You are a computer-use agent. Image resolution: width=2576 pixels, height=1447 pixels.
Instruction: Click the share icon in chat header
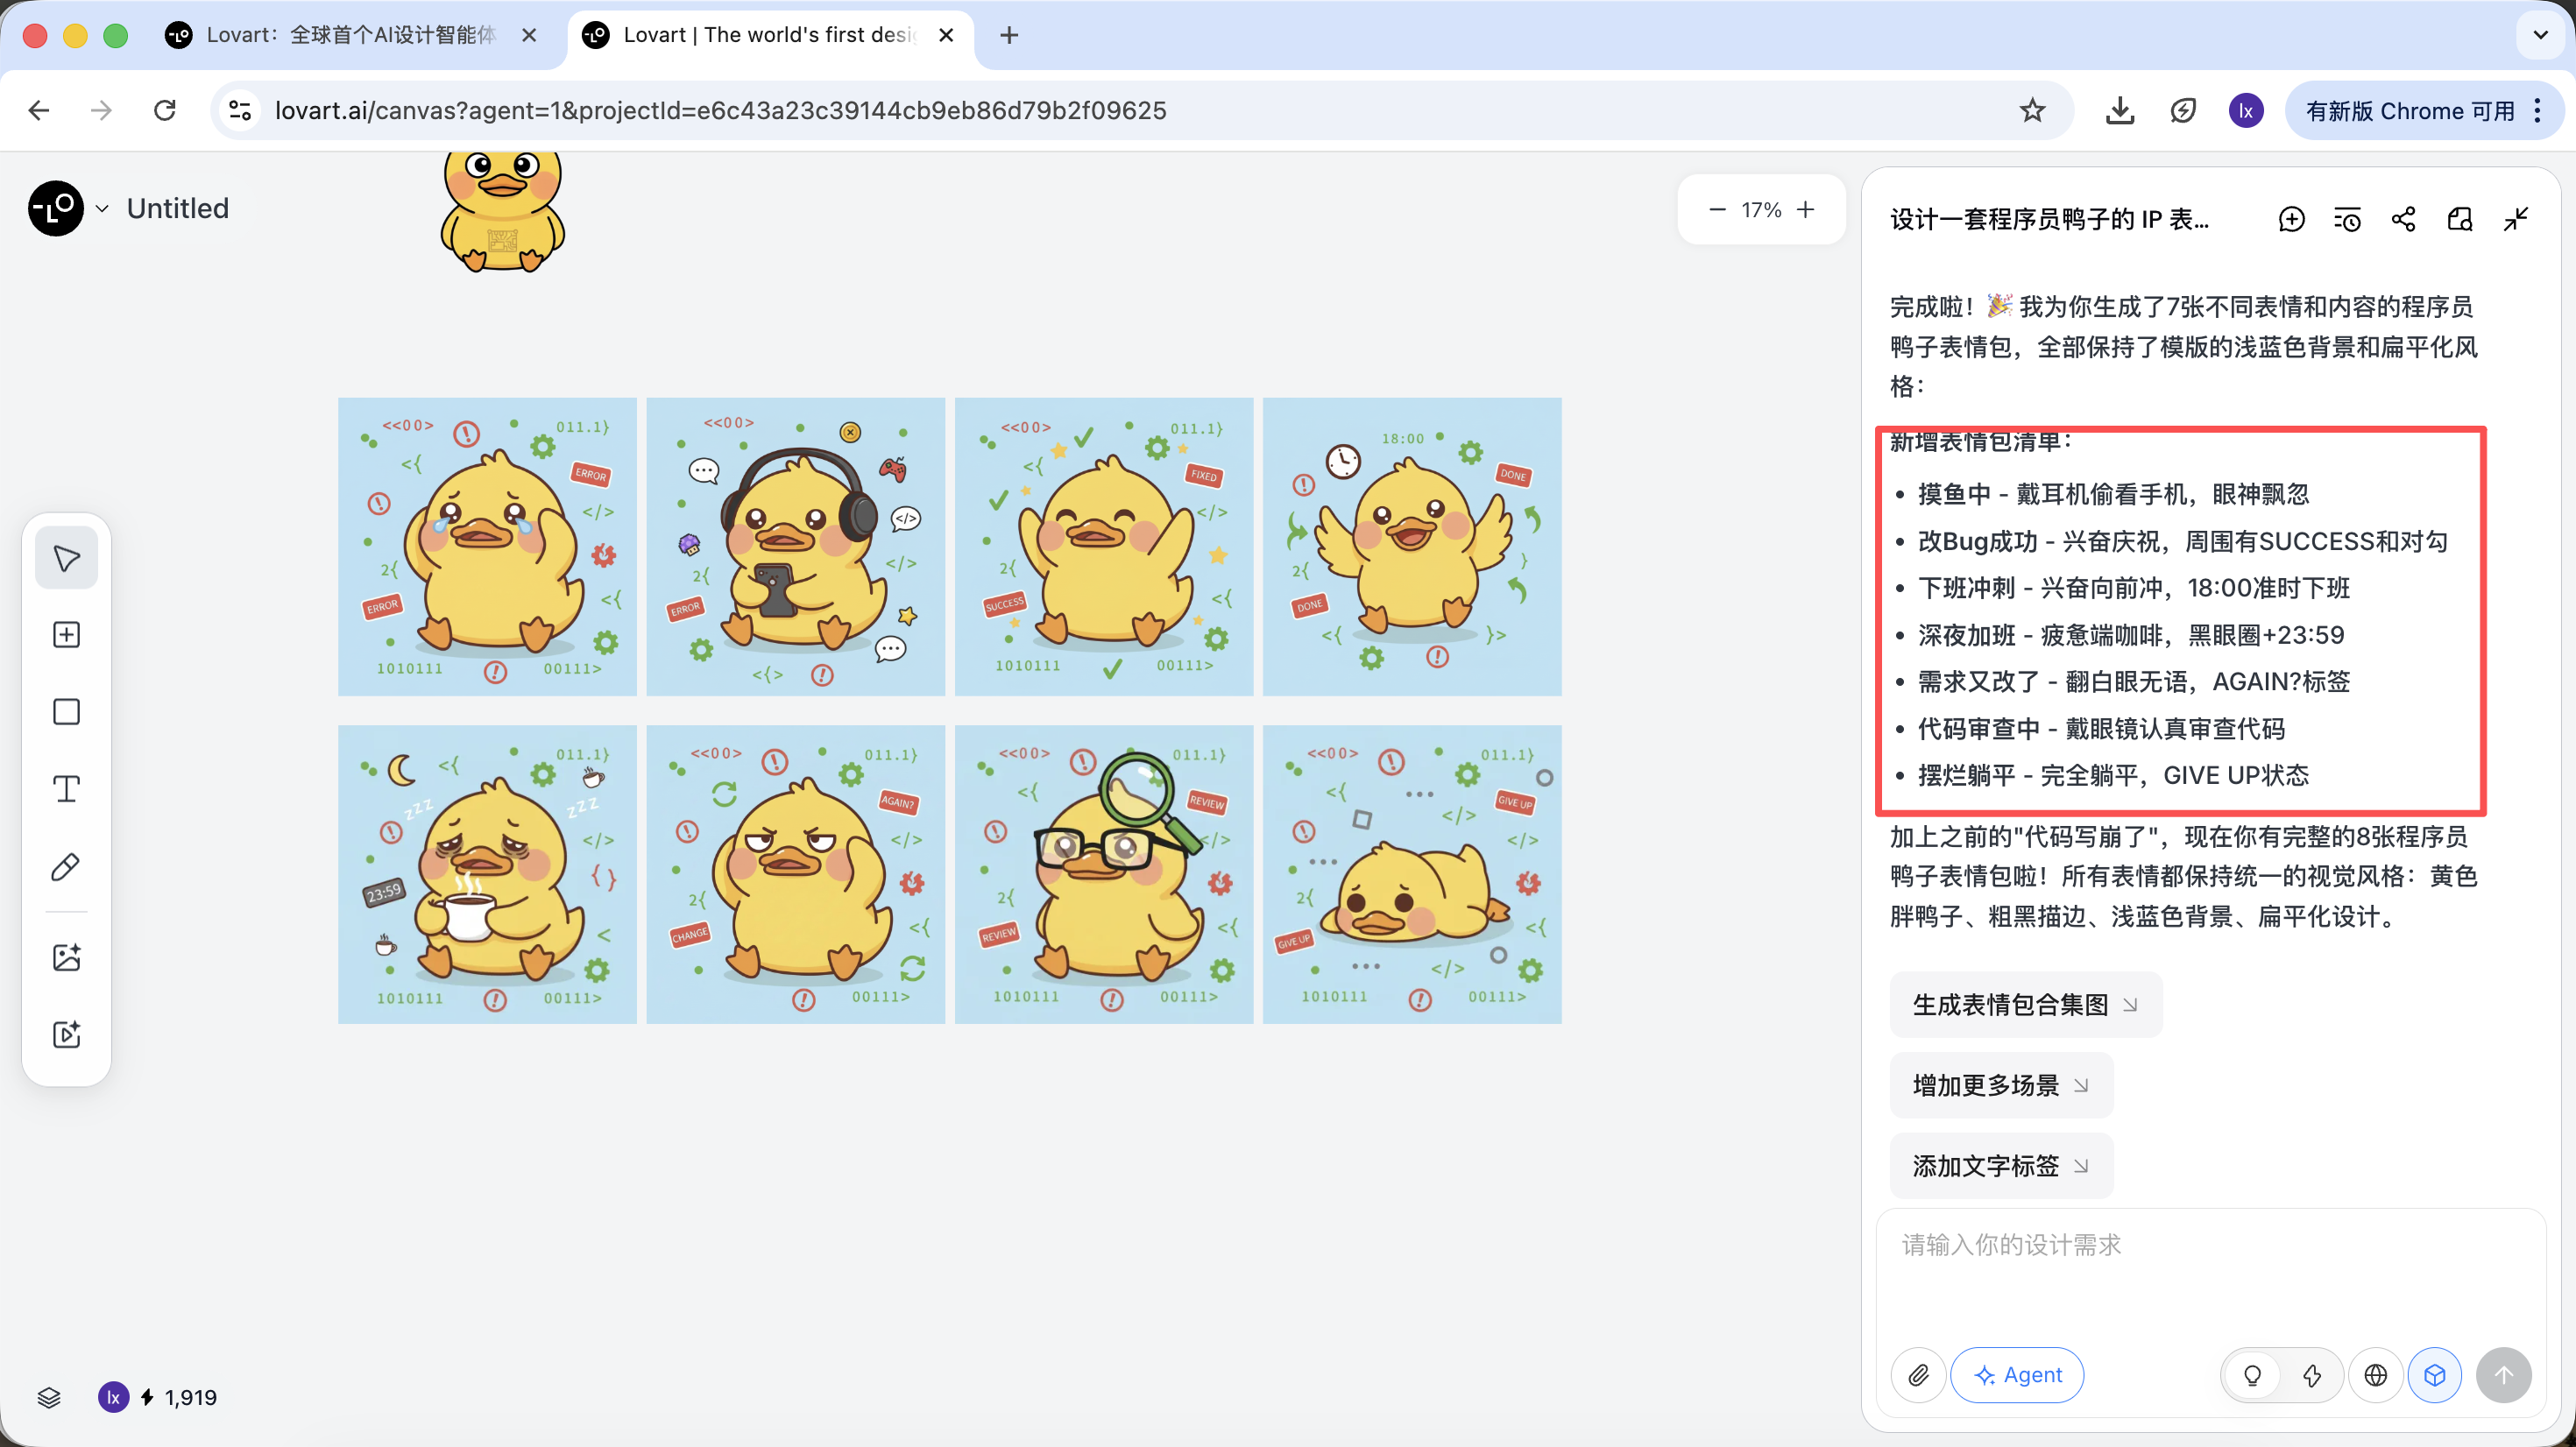[x=2403, y=219]
